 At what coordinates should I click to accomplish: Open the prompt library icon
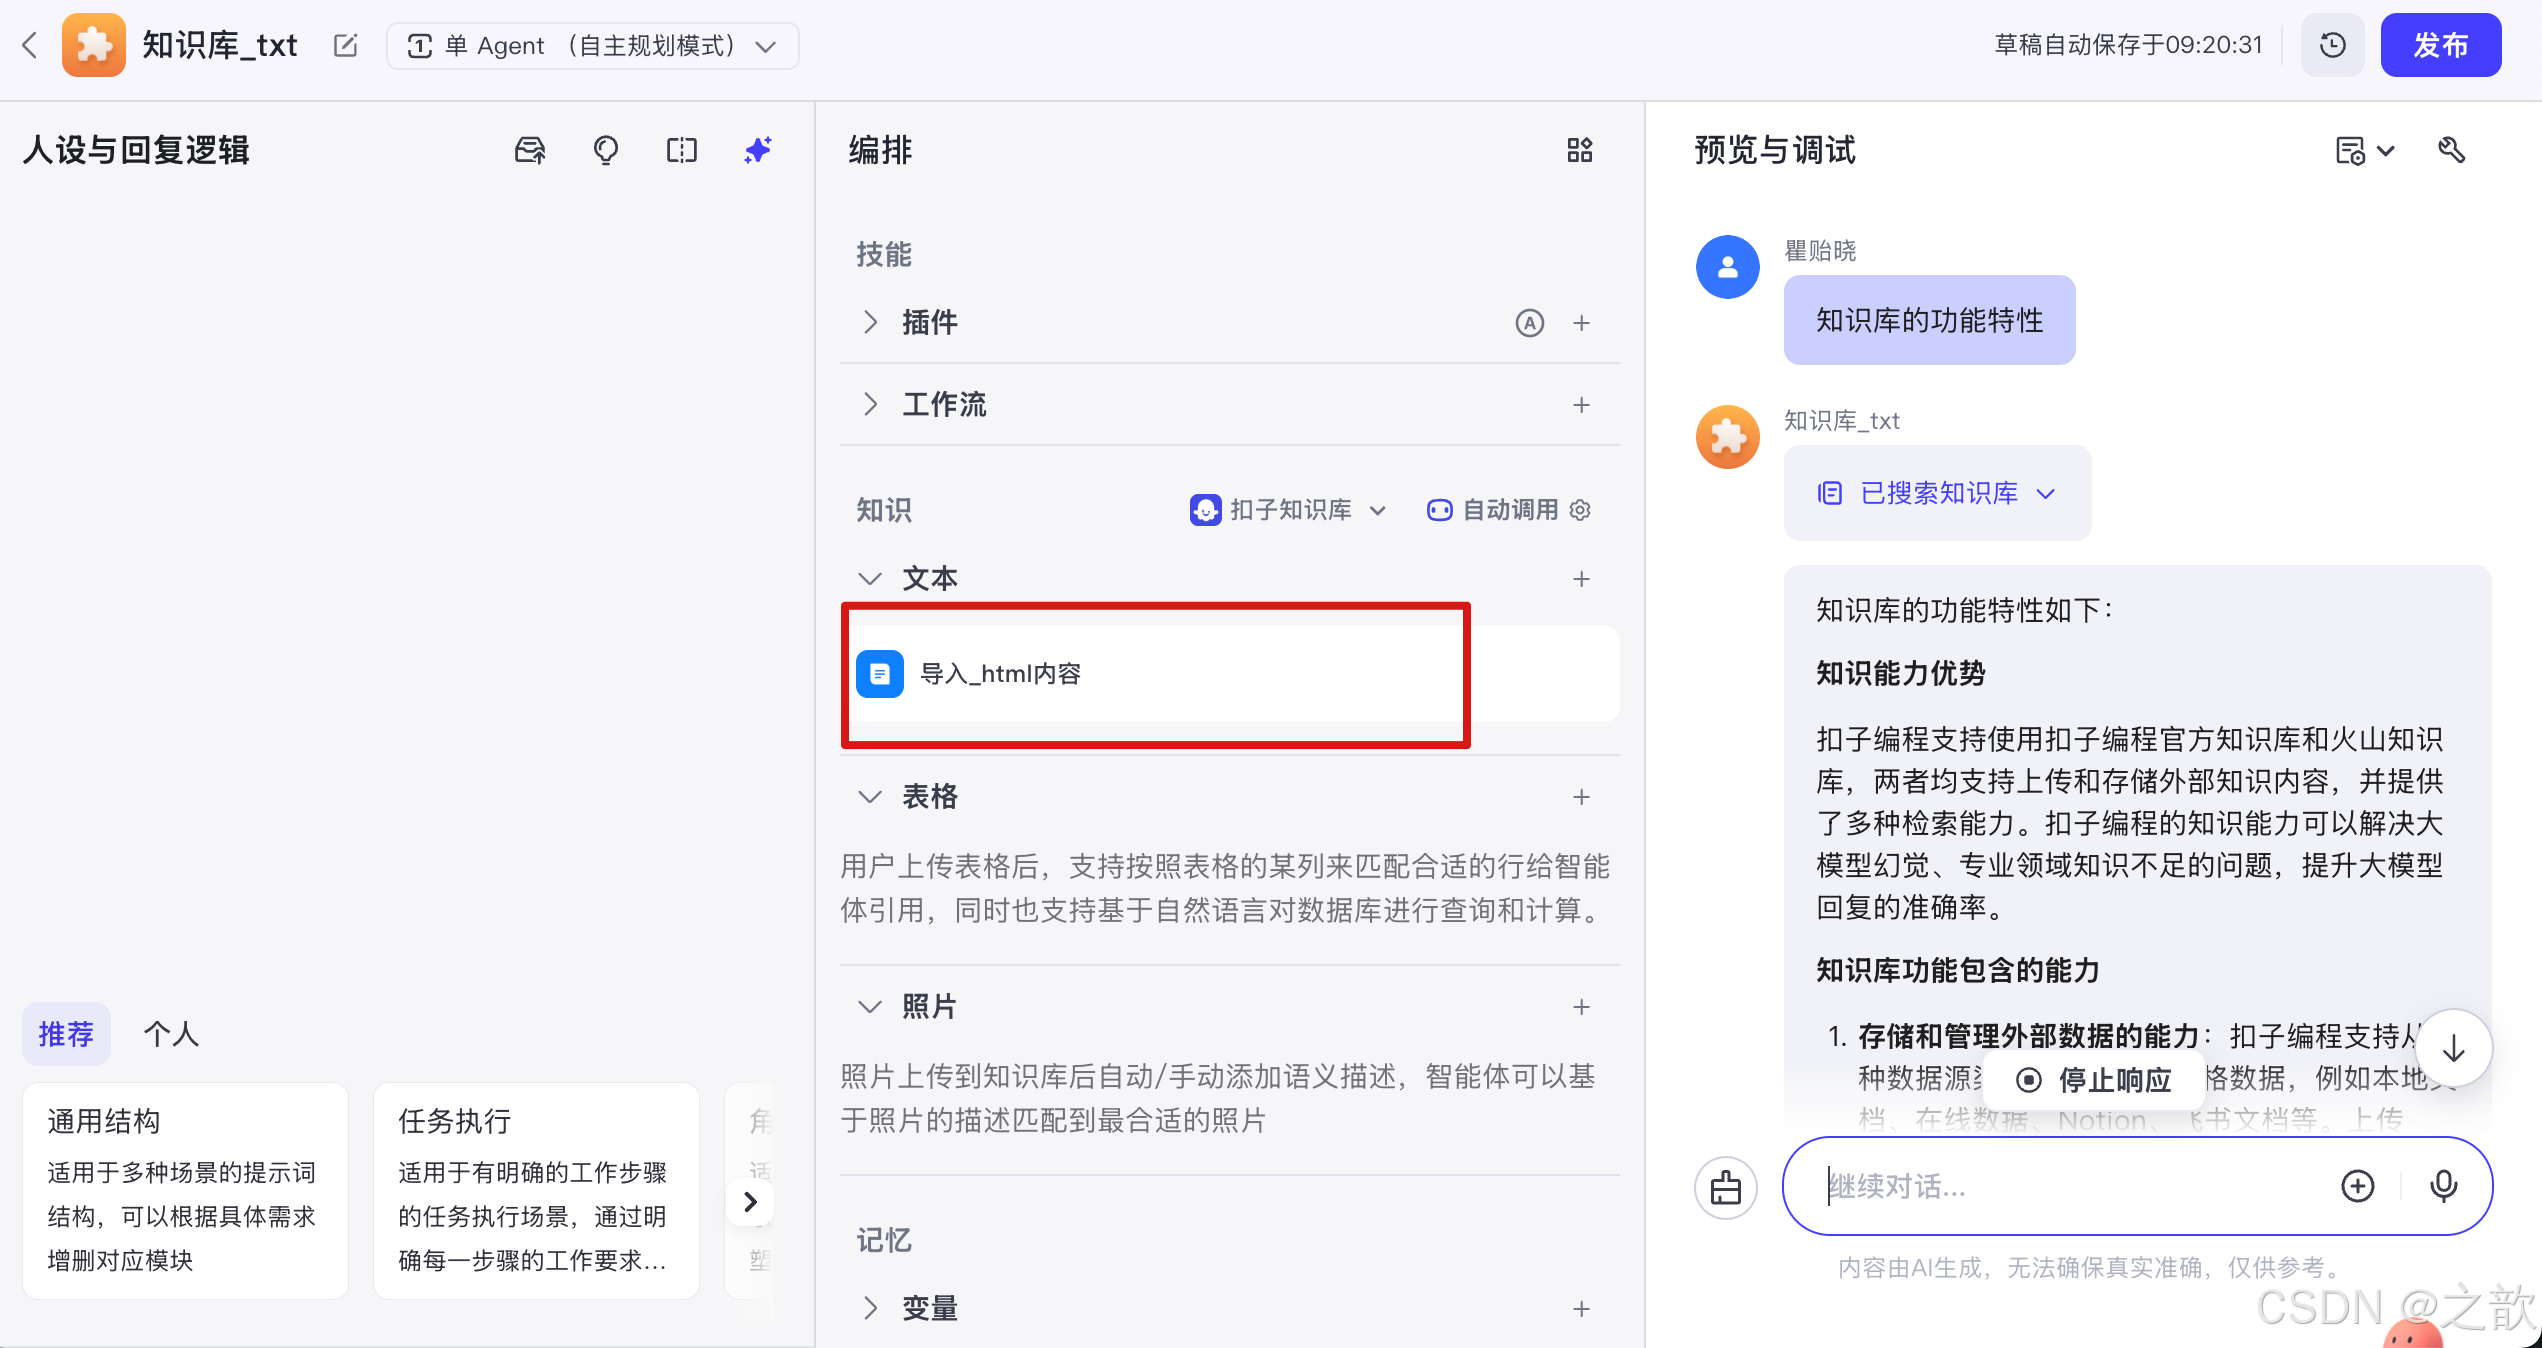(x=529, y=151)
